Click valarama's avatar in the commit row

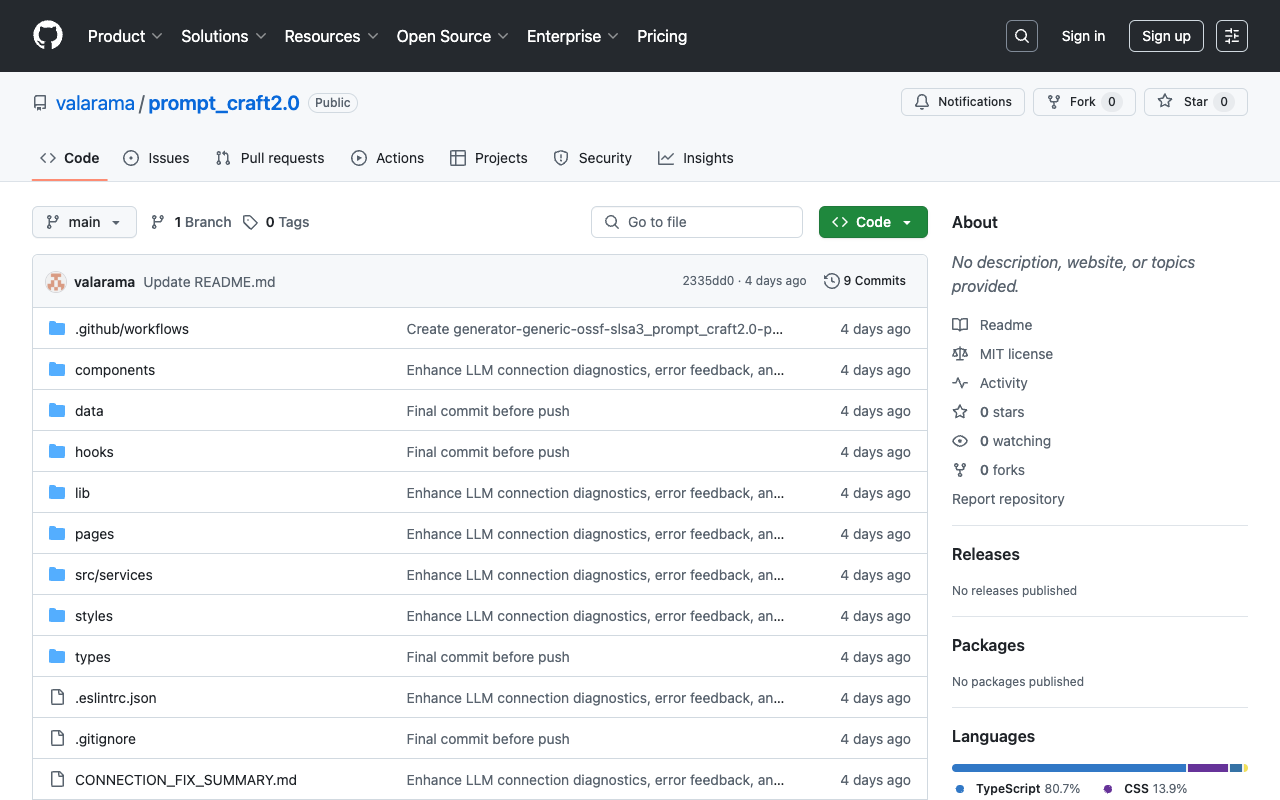(x=56, y=282)
